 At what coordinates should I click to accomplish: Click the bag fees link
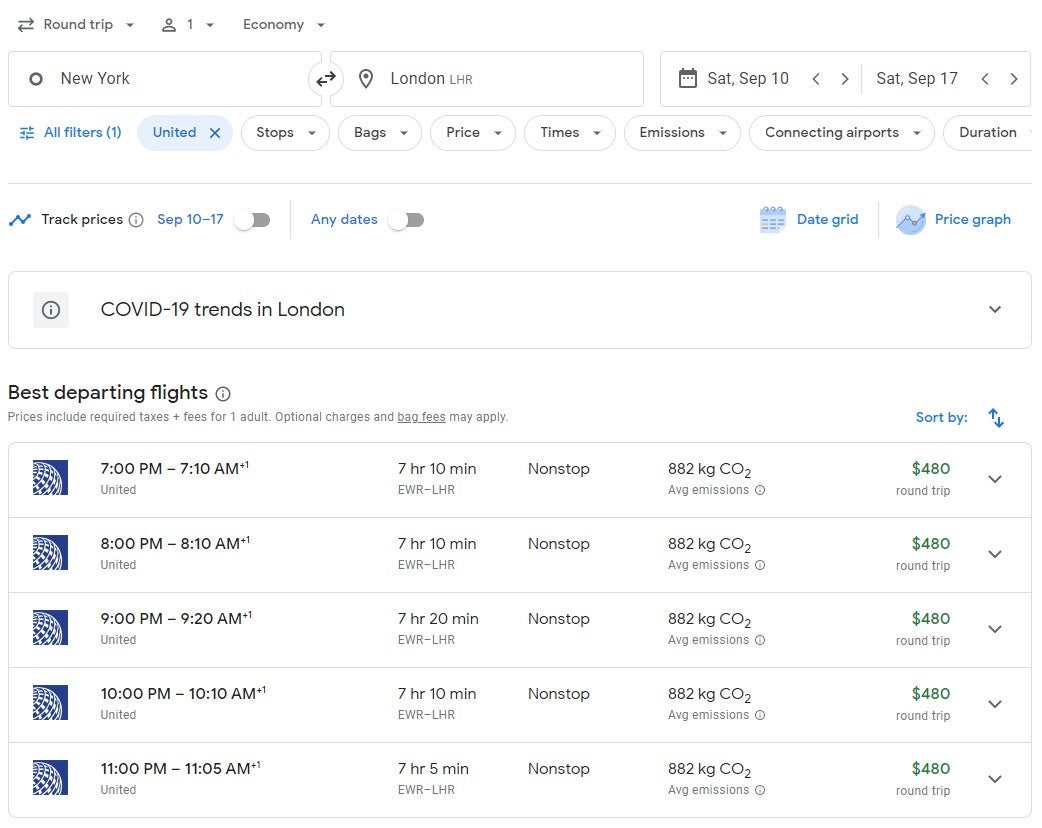tap(421, 417)
